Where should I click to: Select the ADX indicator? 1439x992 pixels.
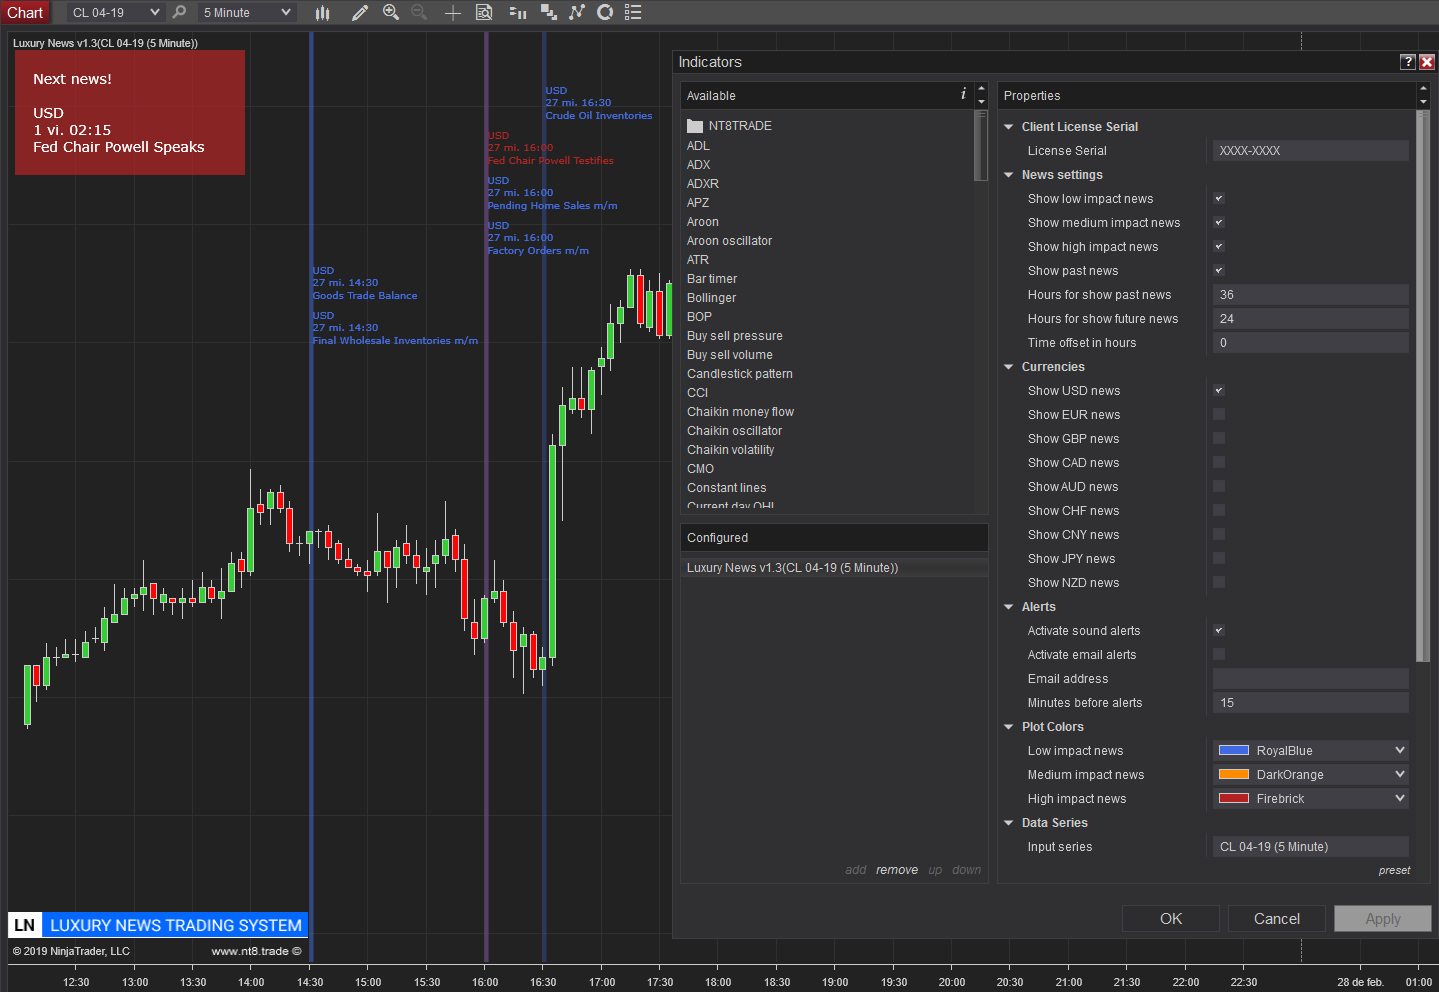click(698, 165)
